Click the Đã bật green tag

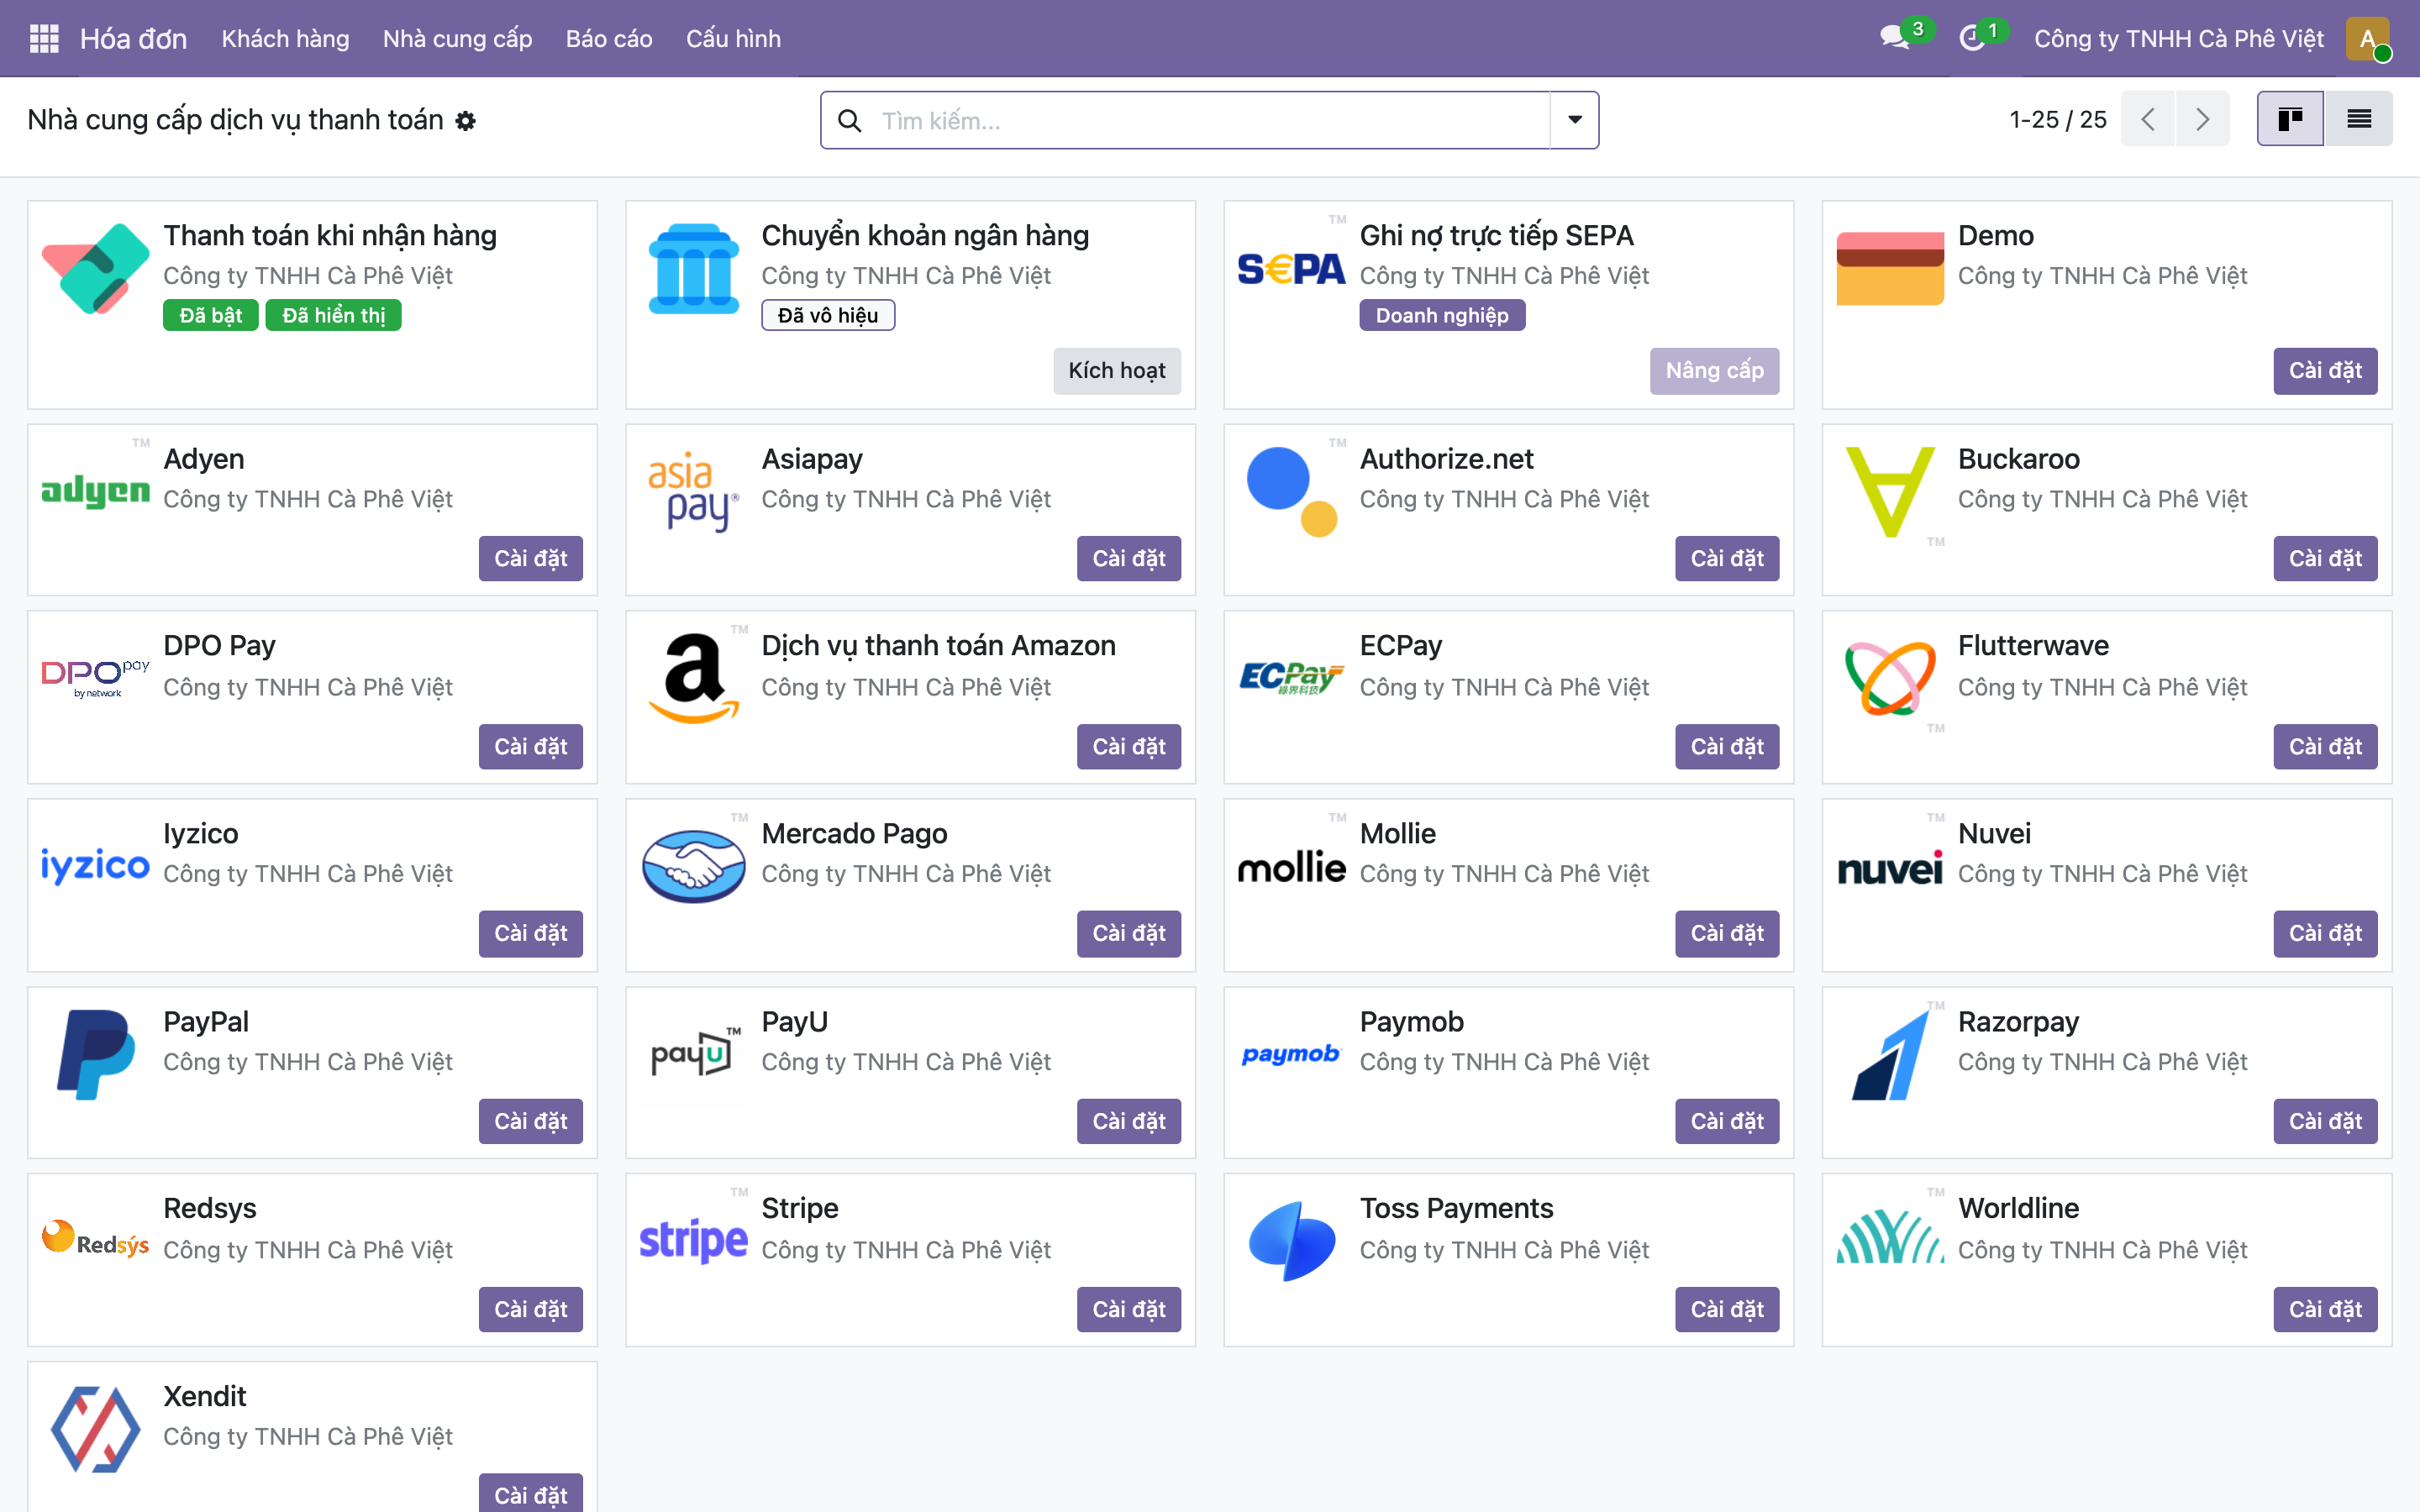(211, 315)
